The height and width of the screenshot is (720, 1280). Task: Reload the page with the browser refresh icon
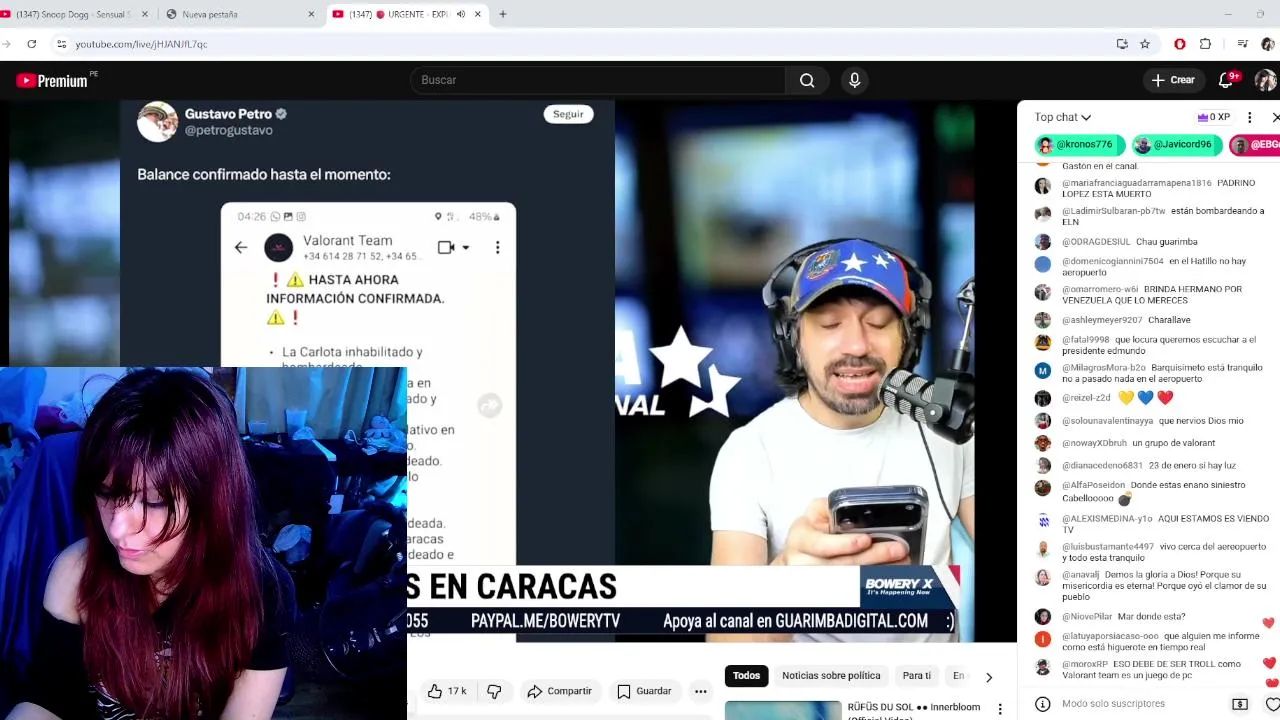(x=32, y=44)
